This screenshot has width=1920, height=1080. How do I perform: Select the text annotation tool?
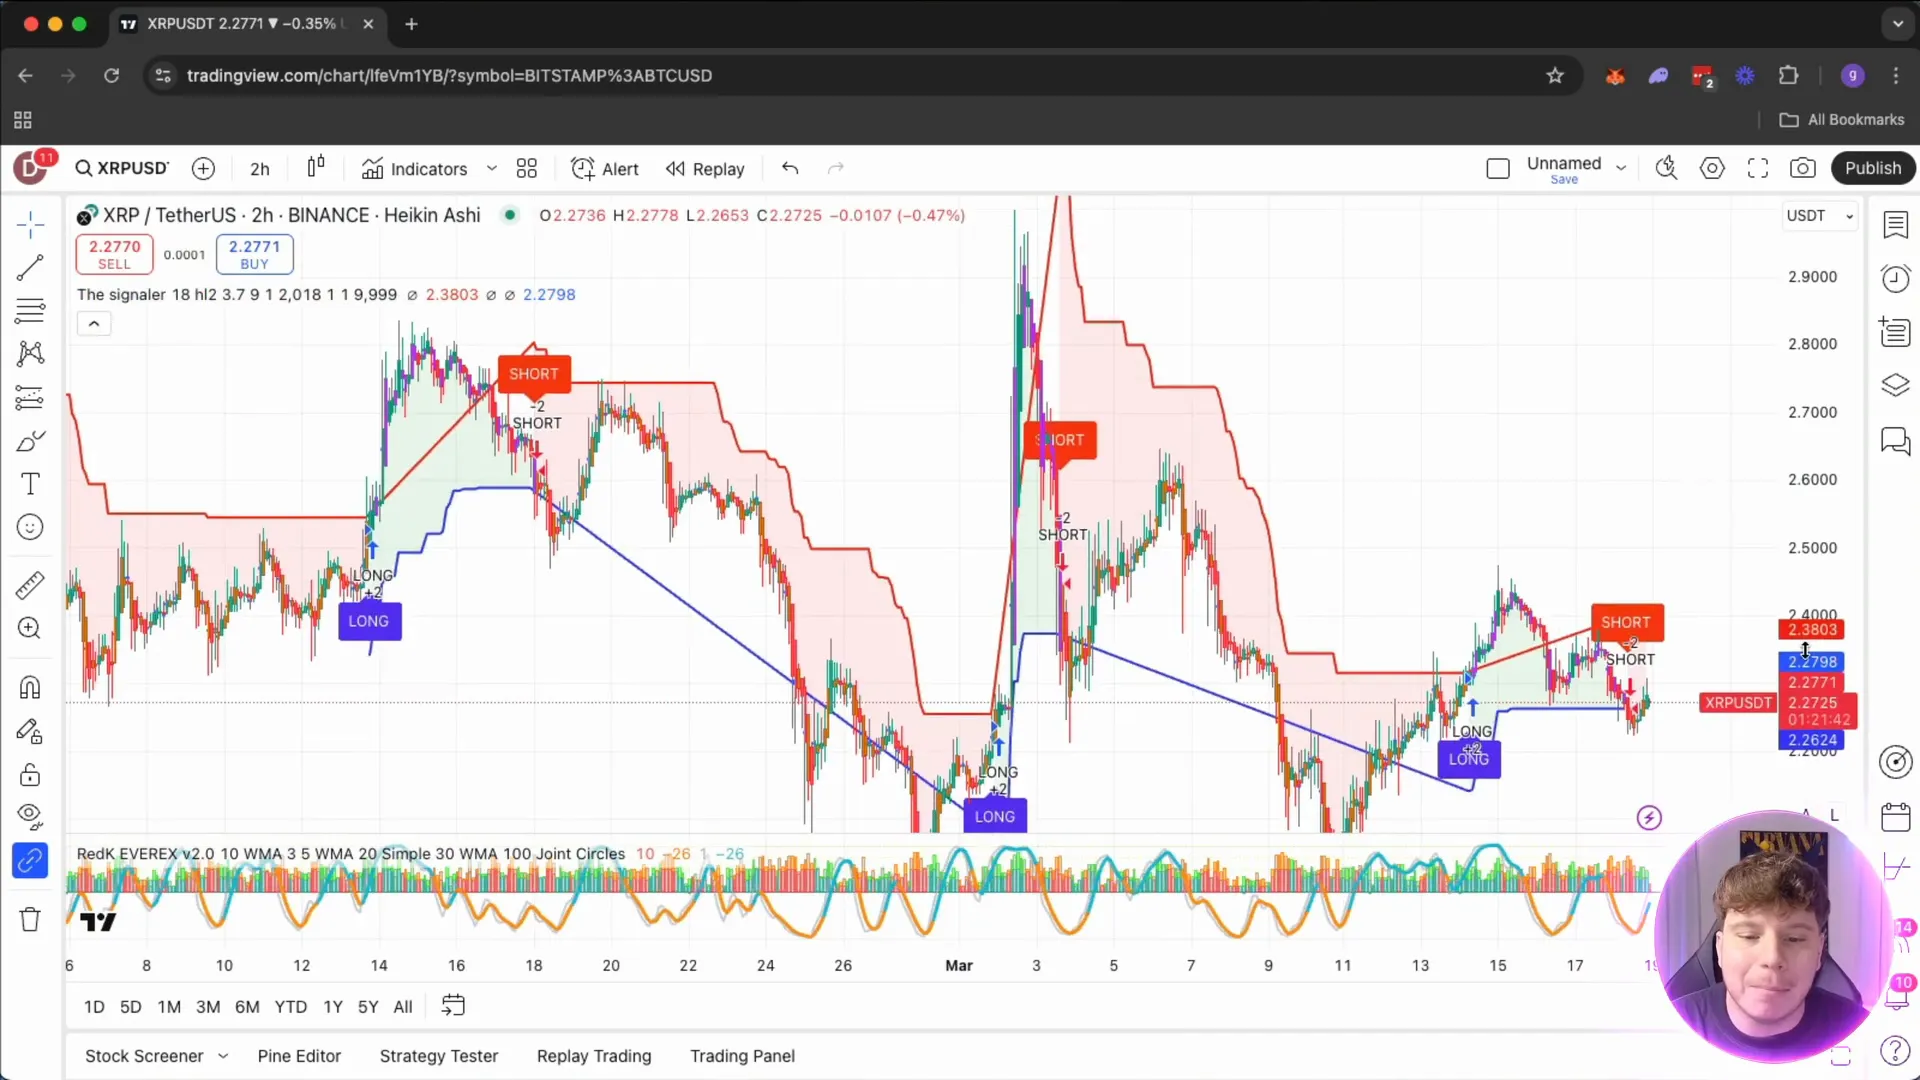pyautogui.click(x=30, y=484)
